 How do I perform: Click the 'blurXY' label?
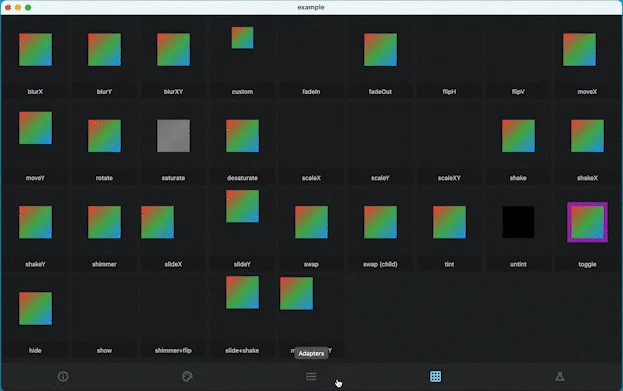(x=173, y=92)
